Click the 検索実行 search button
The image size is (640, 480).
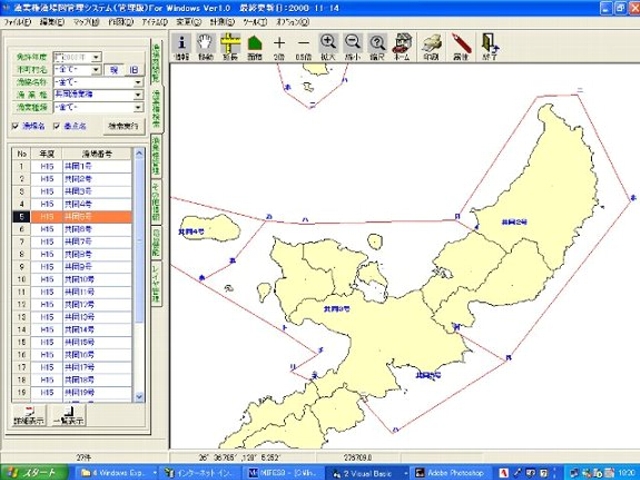[125, 126]
